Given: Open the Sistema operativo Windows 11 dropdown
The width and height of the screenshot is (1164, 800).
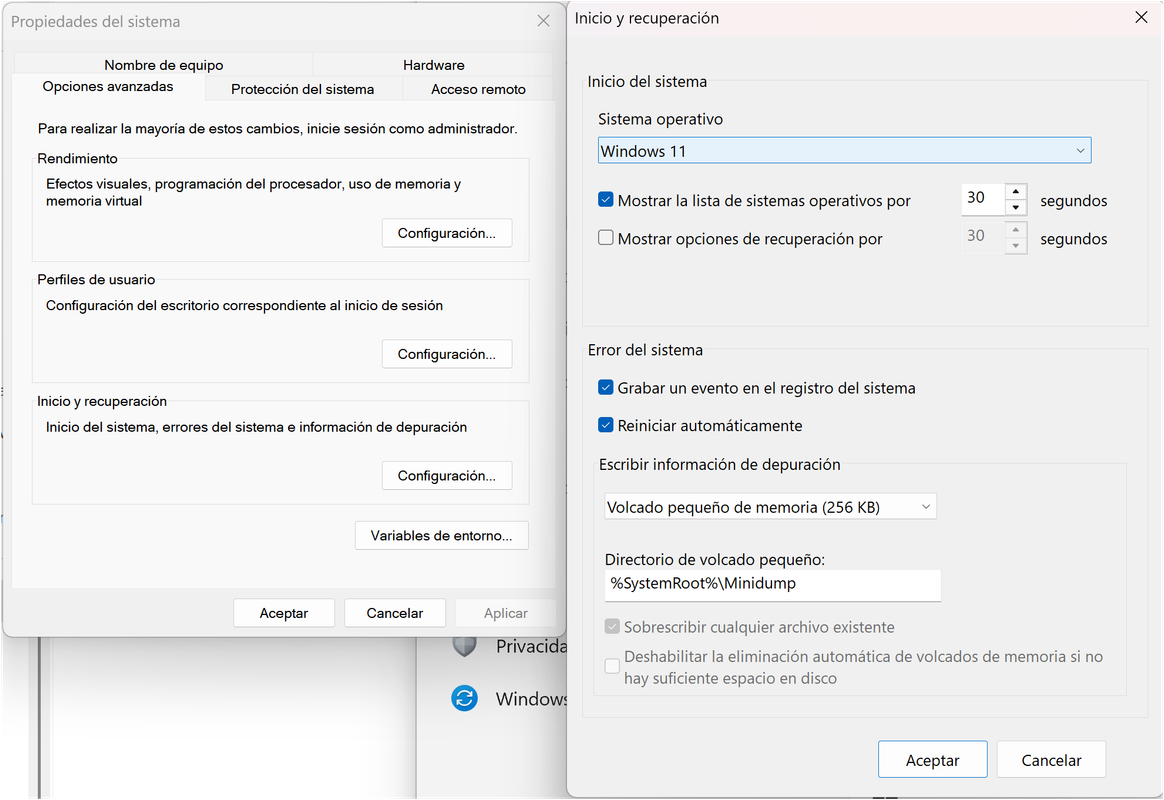Looking at the screenshot, I should tap(844, 151).
